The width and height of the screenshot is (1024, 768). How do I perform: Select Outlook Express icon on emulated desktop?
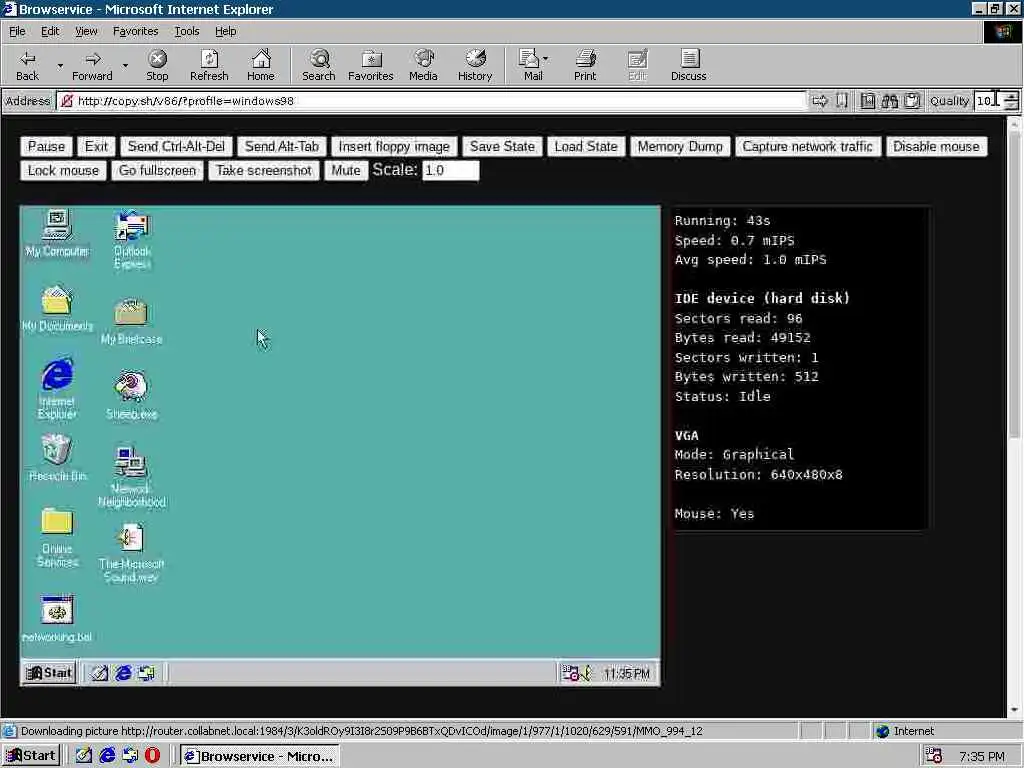(x=132, y=239)
